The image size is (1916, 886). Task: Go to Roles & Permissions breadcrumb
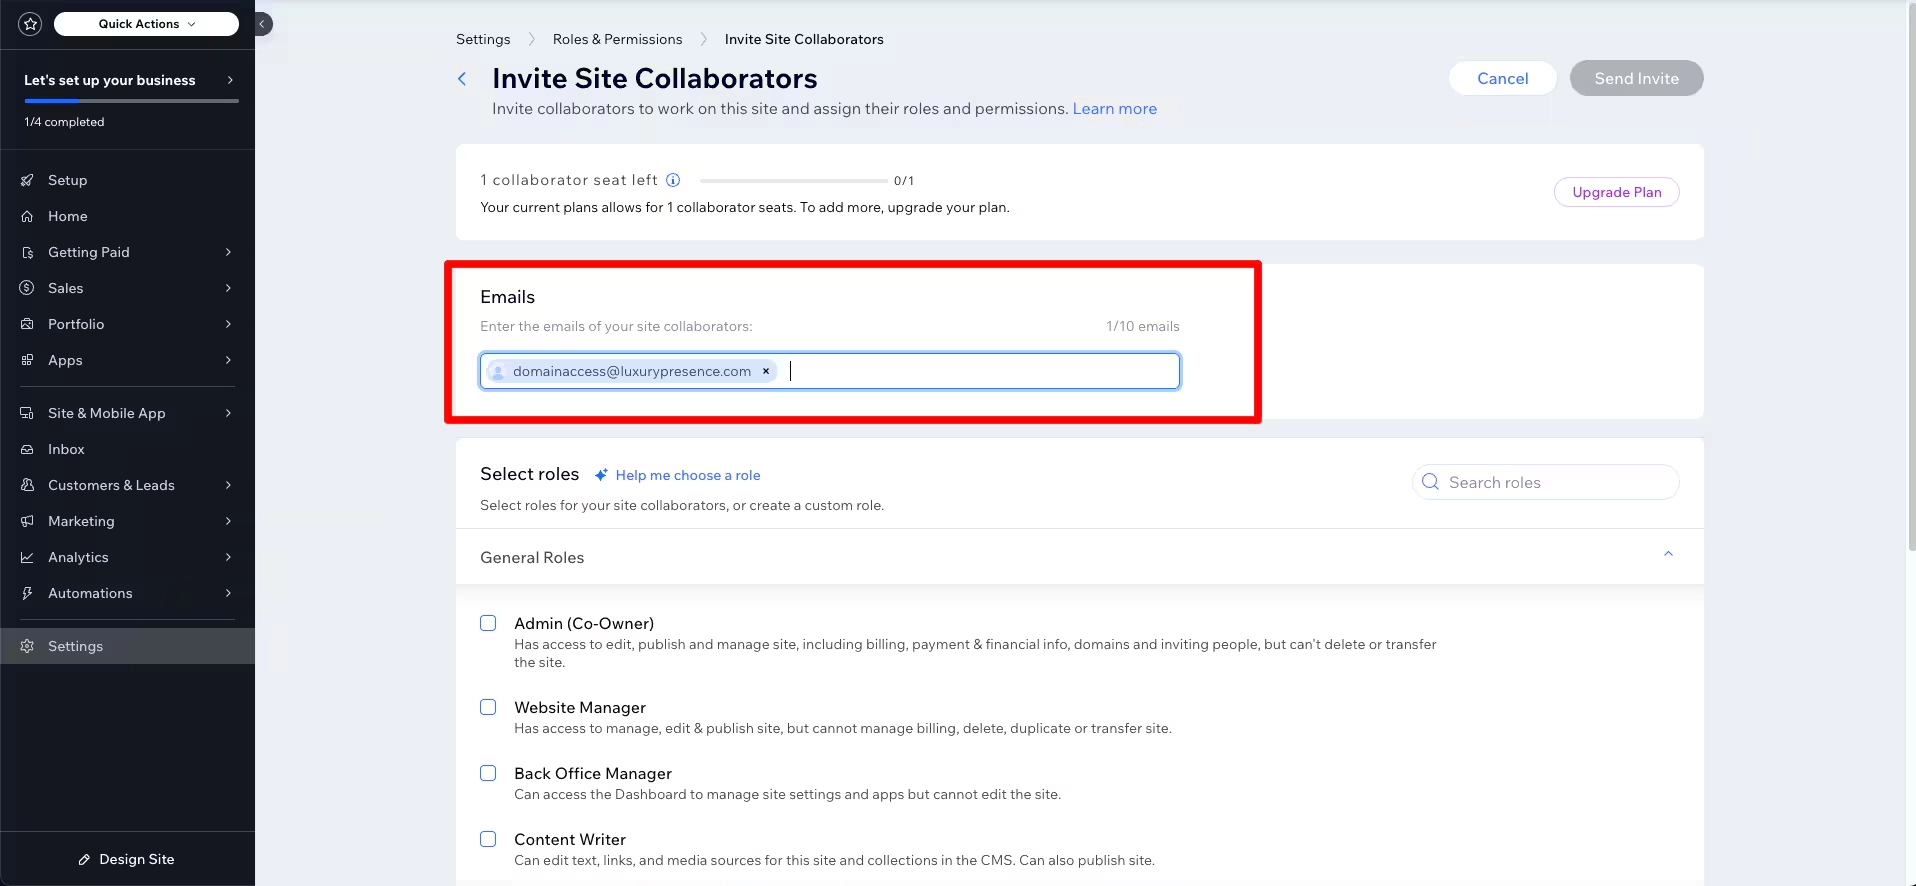pos(617,39)
